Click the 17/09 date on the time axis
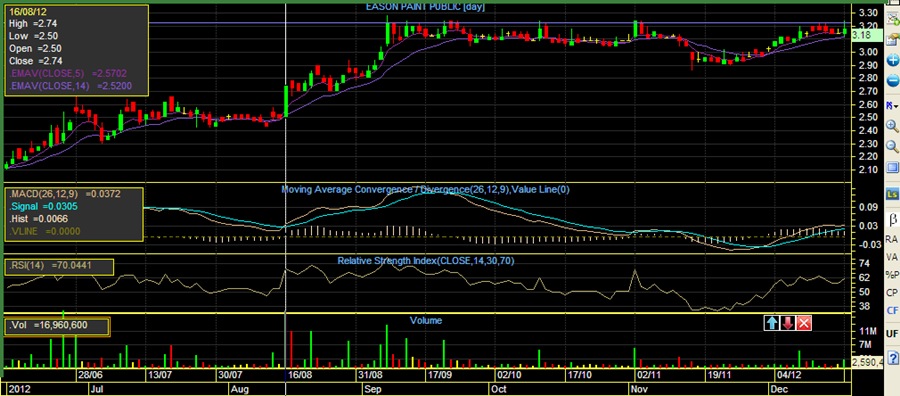Viewport: 900px width, 396px height. (x=439, y=375)
